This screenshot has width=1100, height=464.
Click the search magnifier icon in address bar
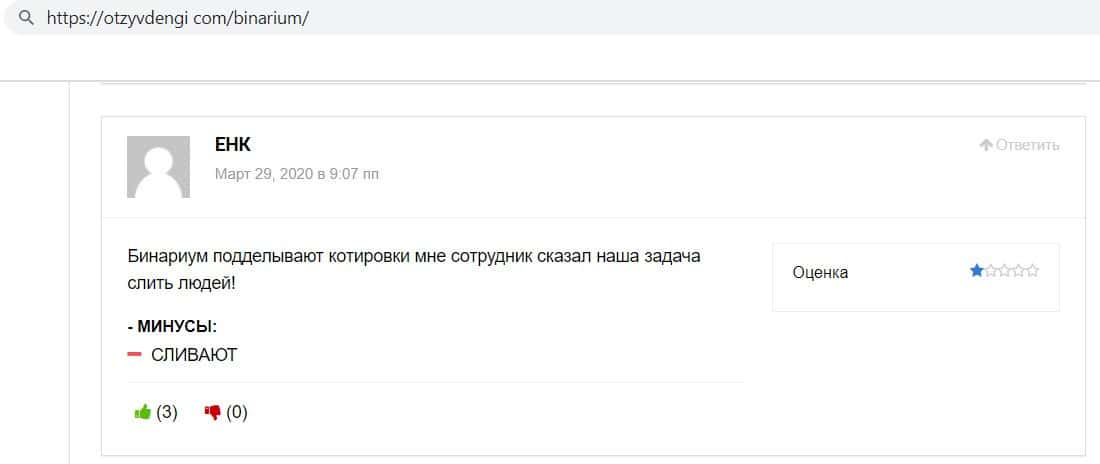tap(26, 18)
